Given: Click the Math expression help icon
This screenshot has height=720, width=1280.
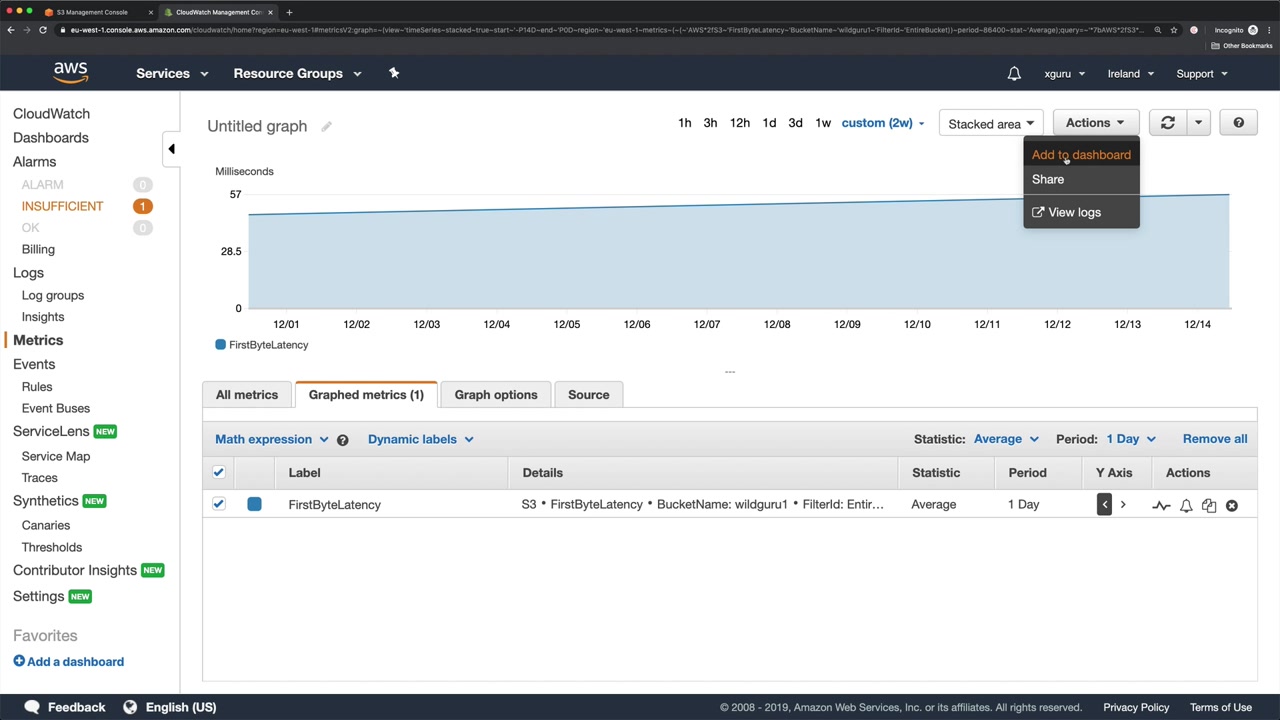Looking at the screenshot, I should tap(342, 440).
